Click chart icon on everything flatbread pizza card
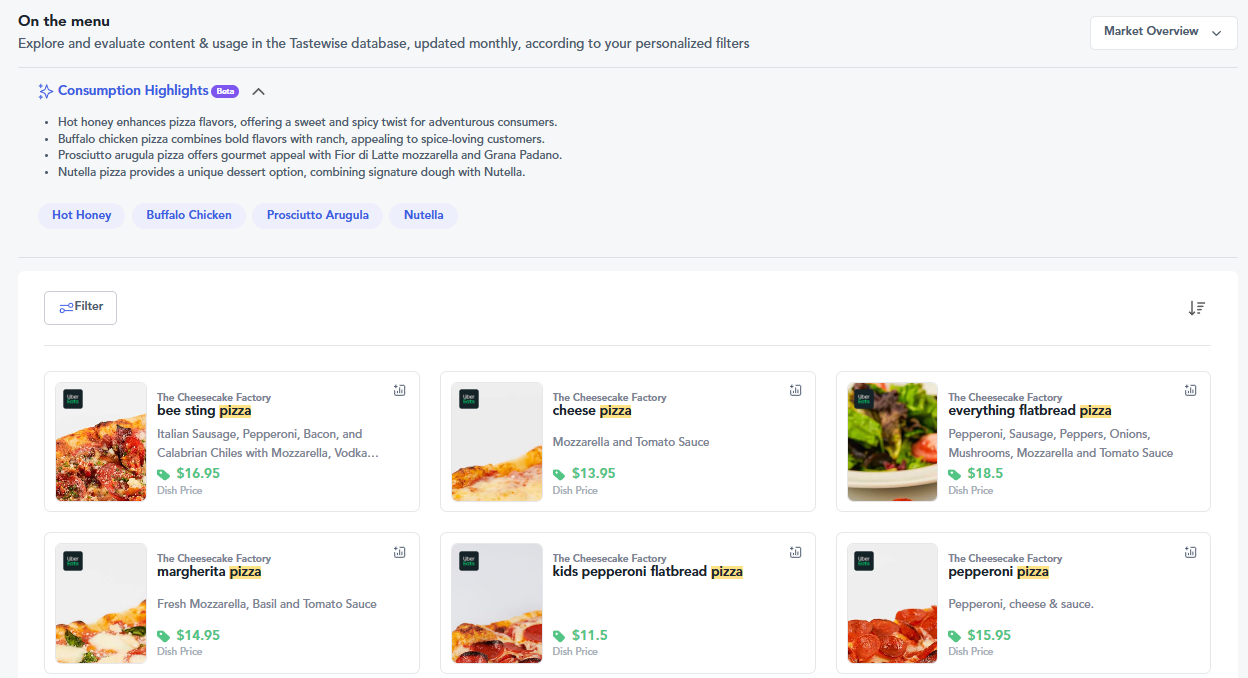 pyautogui.click(x=1190, y=391)
